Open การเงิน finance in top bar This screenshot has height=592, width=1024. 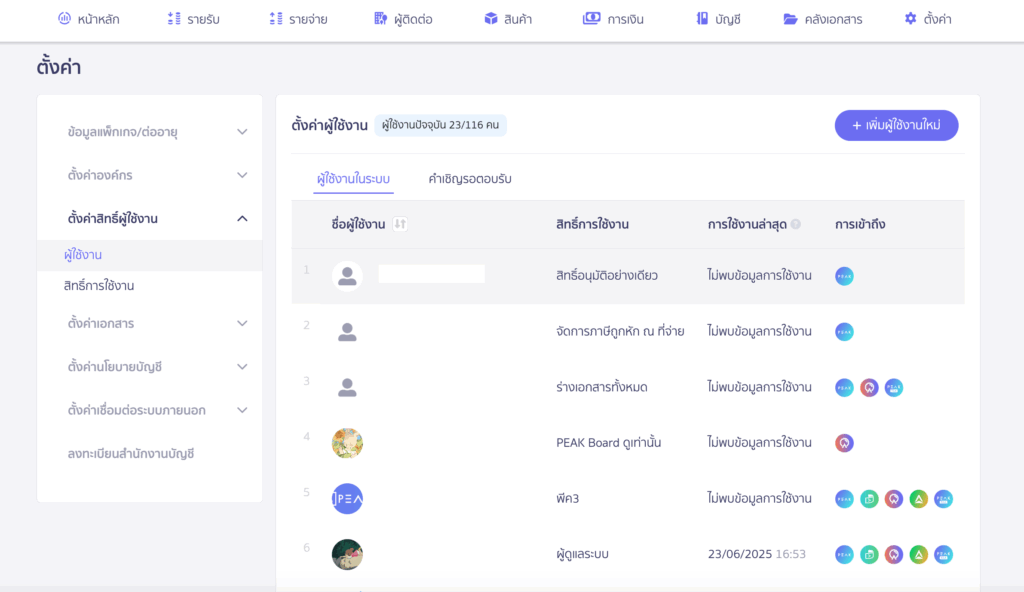pyautogui.click(x=613, y=19)
